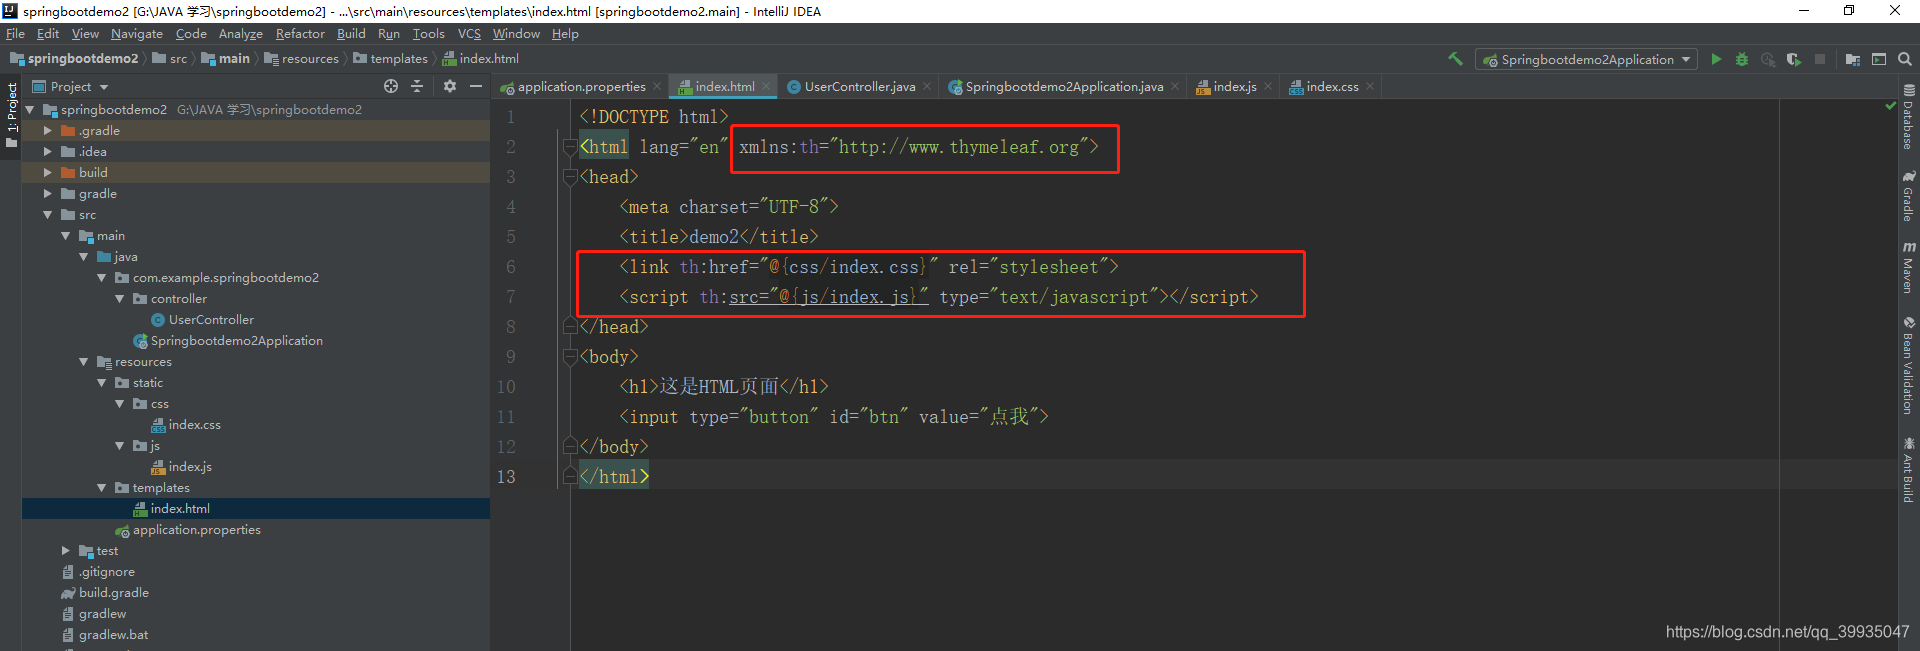Expand the gradle folder arrow
Viewport: 1920px width, 651px height.
pyautogui.click(x=47, y=193)
